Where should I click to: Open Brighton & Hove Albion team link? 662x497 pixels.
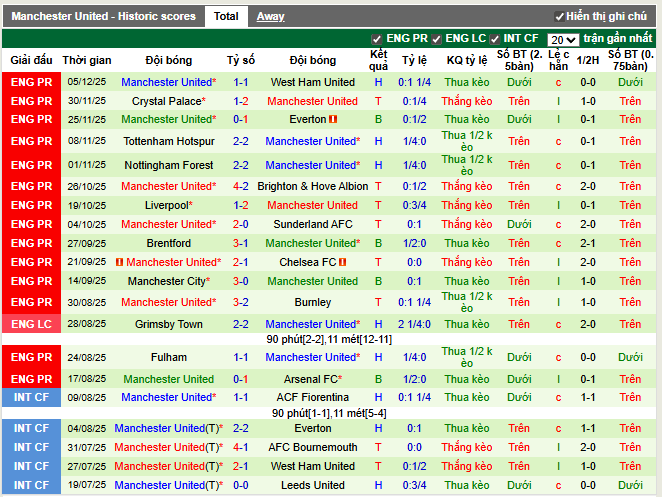313,186
